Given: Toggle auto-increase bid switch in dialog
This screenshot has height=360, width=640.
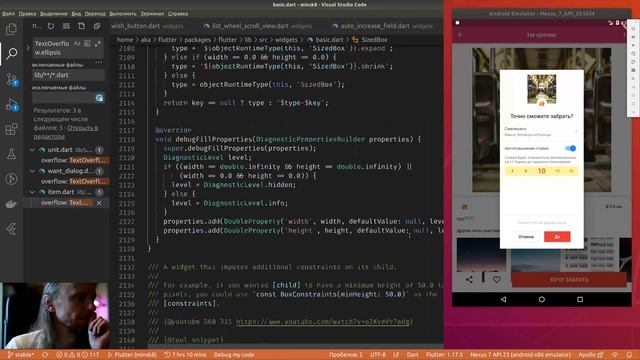Looking at the screenshot, I should point(571,148).
